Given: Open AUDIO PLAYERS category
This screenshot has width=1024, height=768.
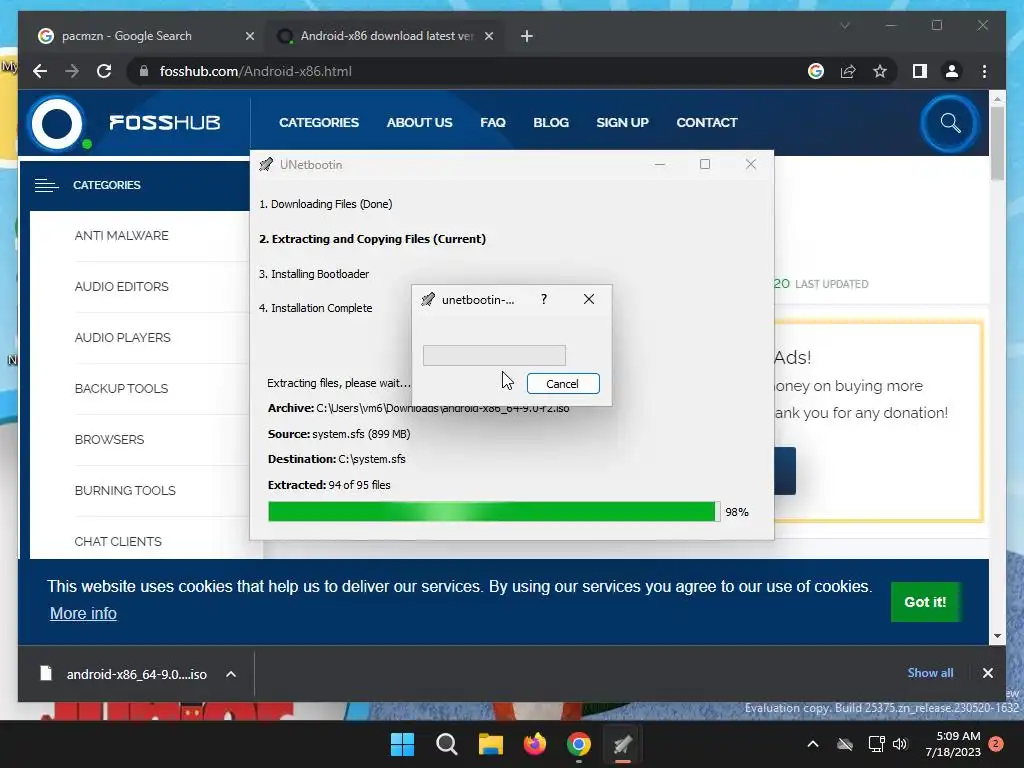Looking at the screenshot, I should (x=123, y=338).
